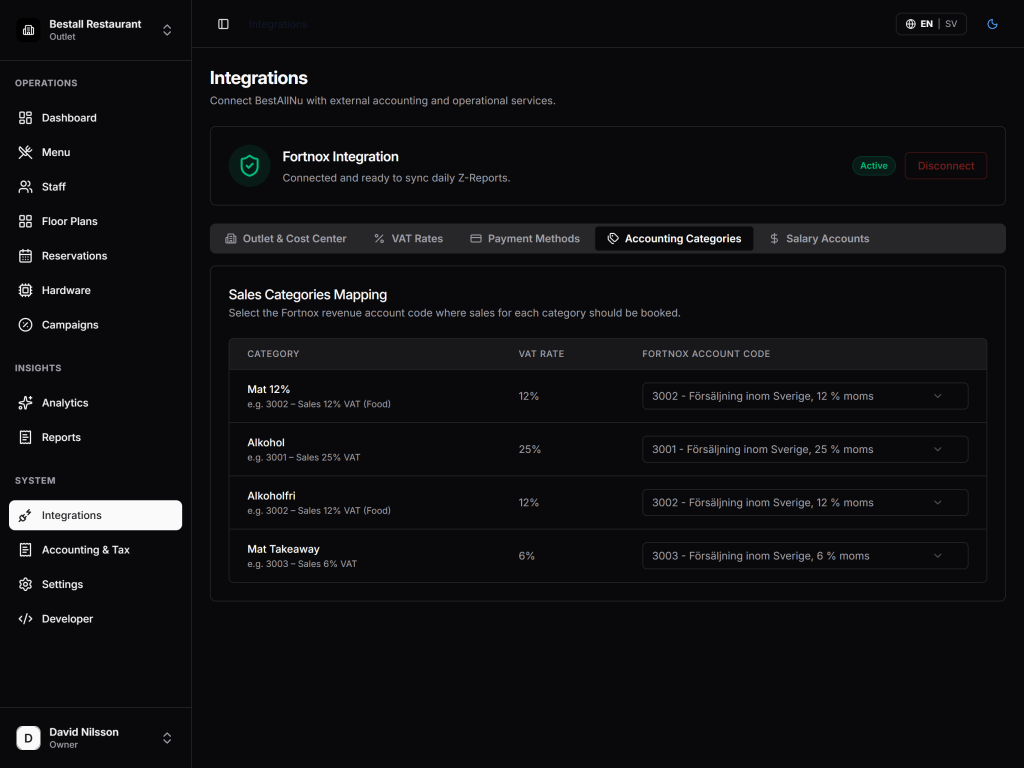Click the Hardware chip icon

[25, 290]
